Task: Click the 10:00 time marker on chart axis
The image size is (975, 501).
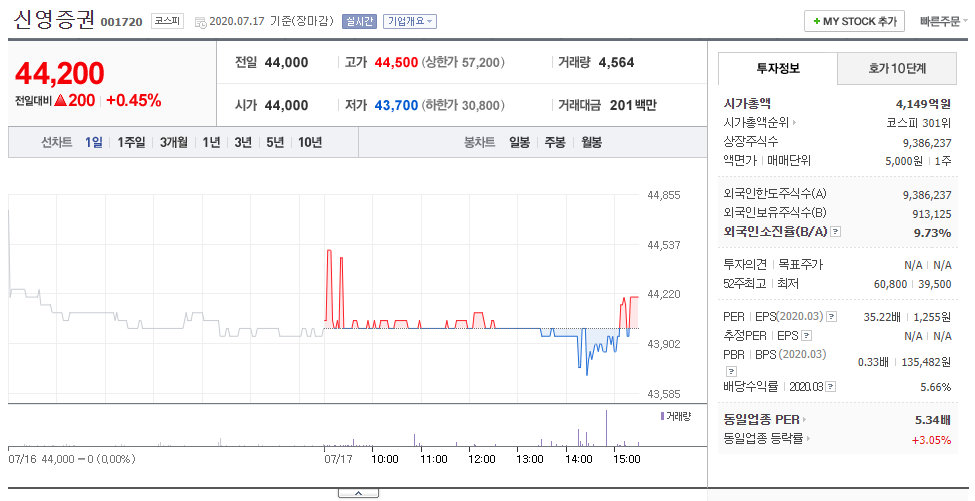Action: (385, 459)
